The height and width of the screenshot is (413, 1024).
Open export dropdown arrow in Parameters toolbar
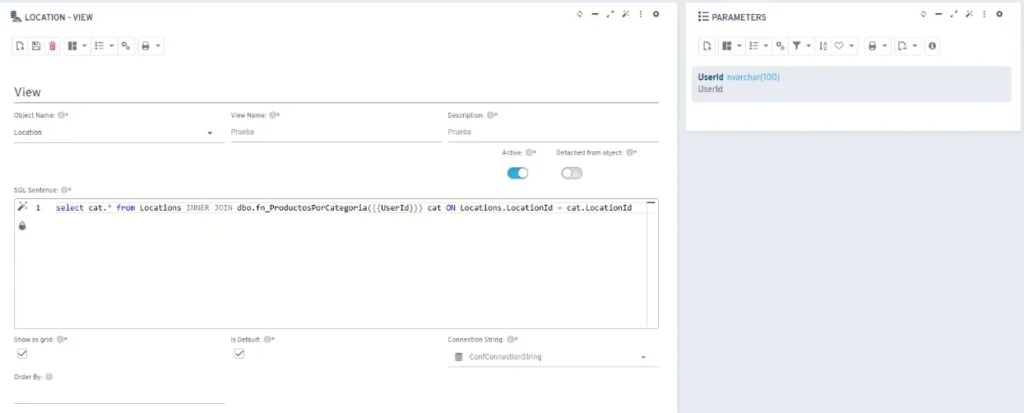pyautogui.click(x=915, y=46)
